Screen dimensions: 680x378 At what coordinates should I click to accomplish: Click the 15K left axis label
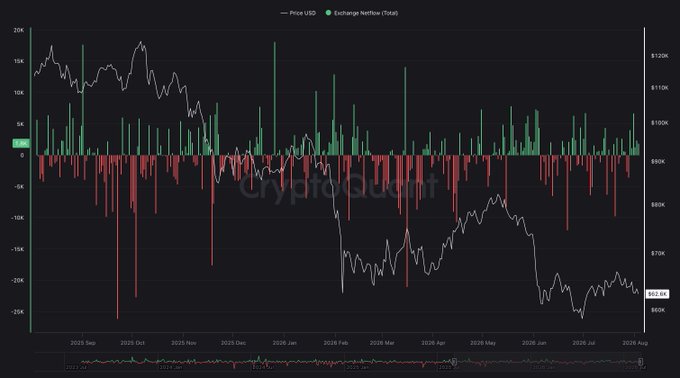click(19, 62)
